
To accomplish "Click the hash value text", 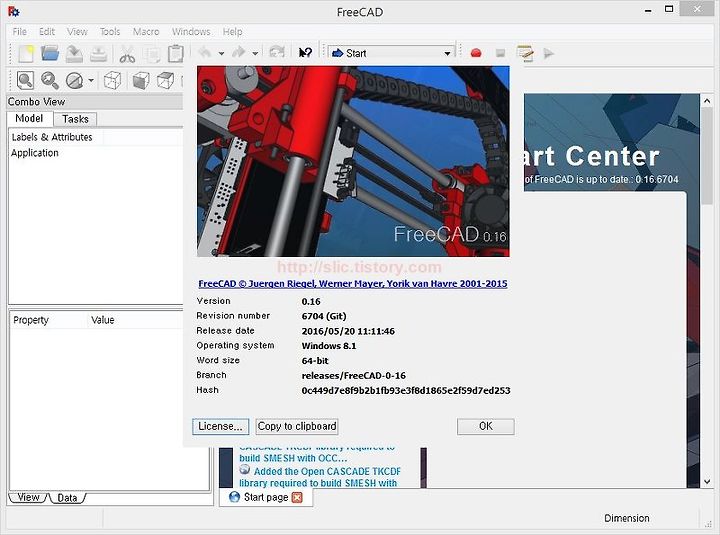I will tap(406, 390).
